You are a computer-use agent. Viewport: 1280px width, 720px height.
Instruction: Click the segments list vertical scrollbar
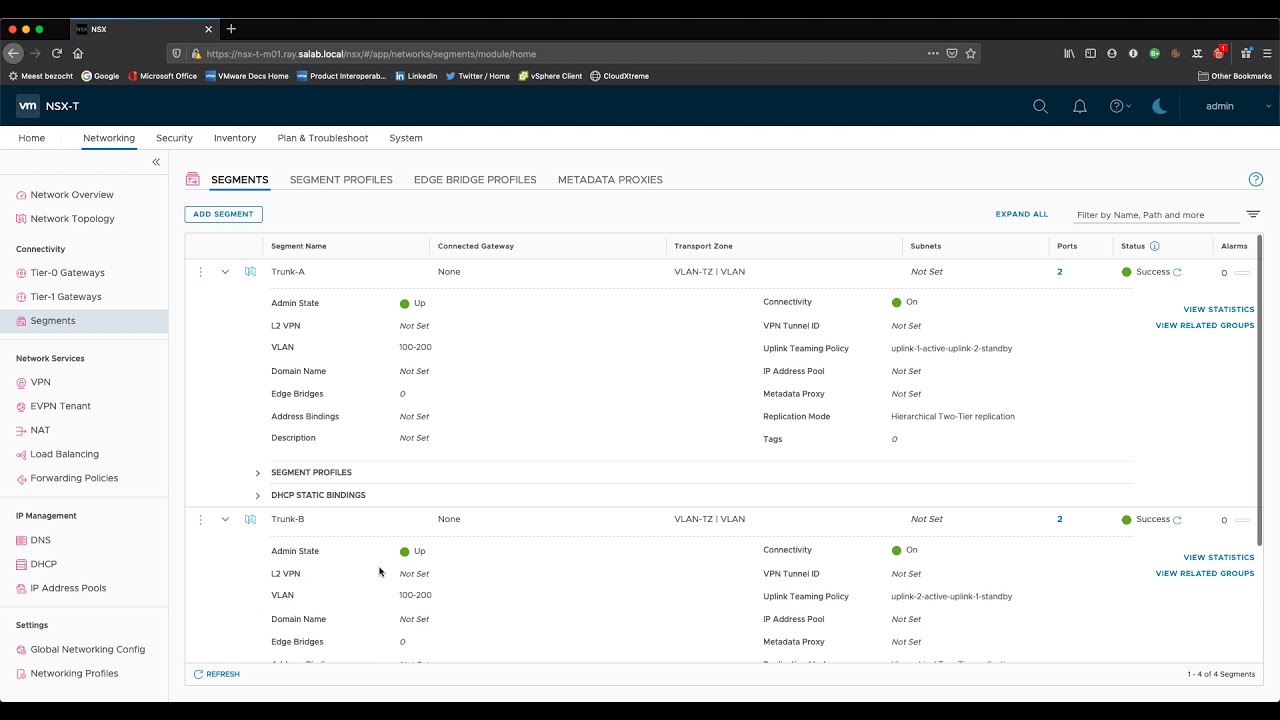[1259, 390]
